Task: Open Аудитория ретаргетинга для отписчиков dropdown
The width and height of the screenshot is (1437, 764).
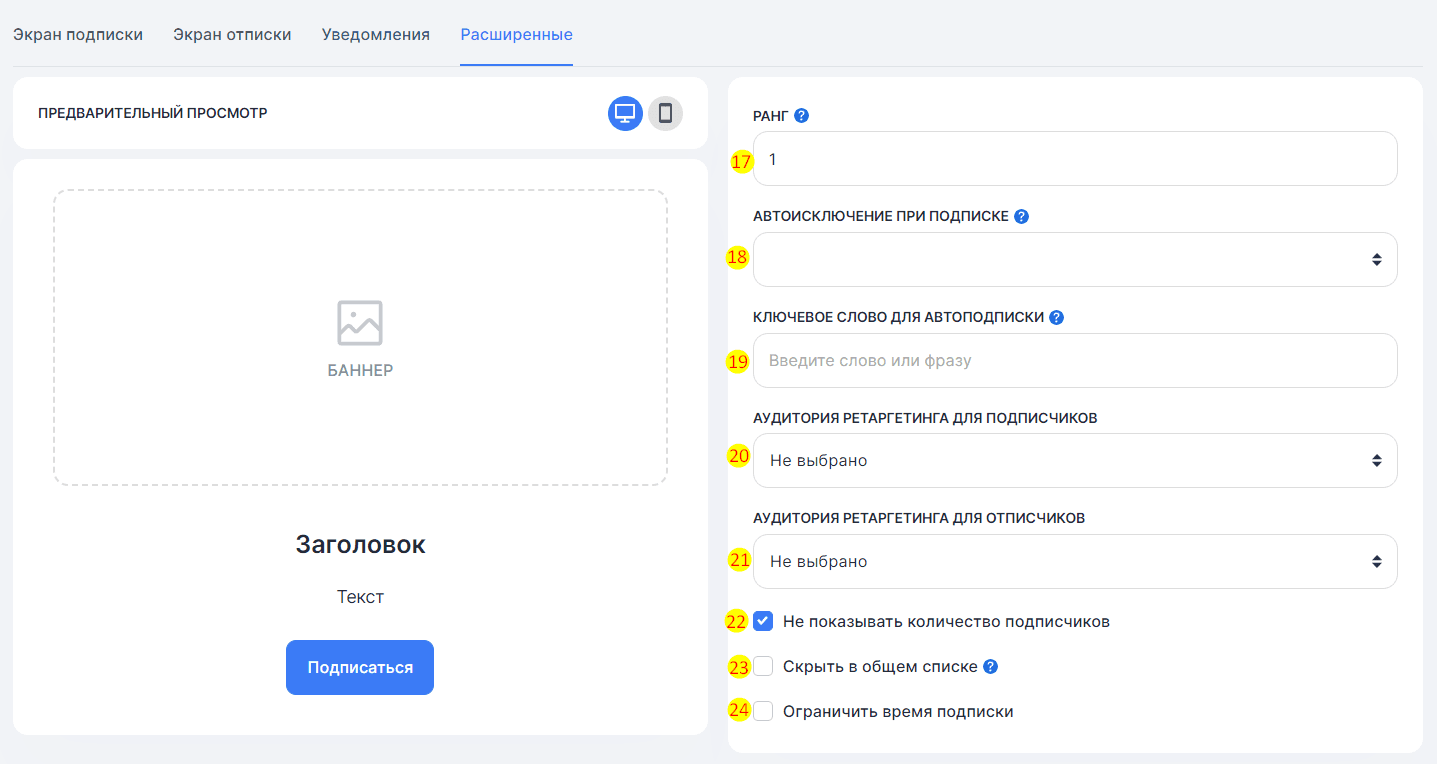Action: pyautogui.click(x=1075, y=562)
